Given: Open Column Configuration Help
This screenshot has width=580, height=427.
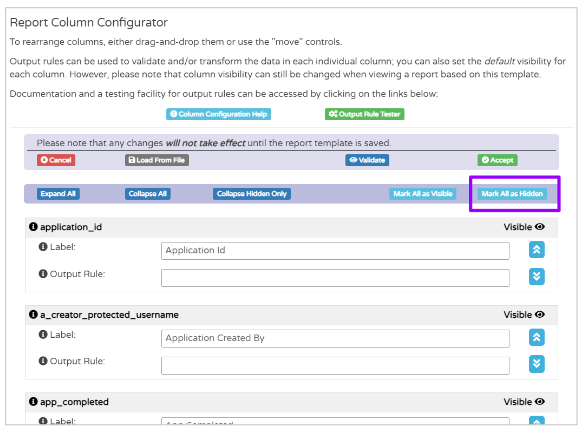Looking at the screenshot, I should 218,114.
